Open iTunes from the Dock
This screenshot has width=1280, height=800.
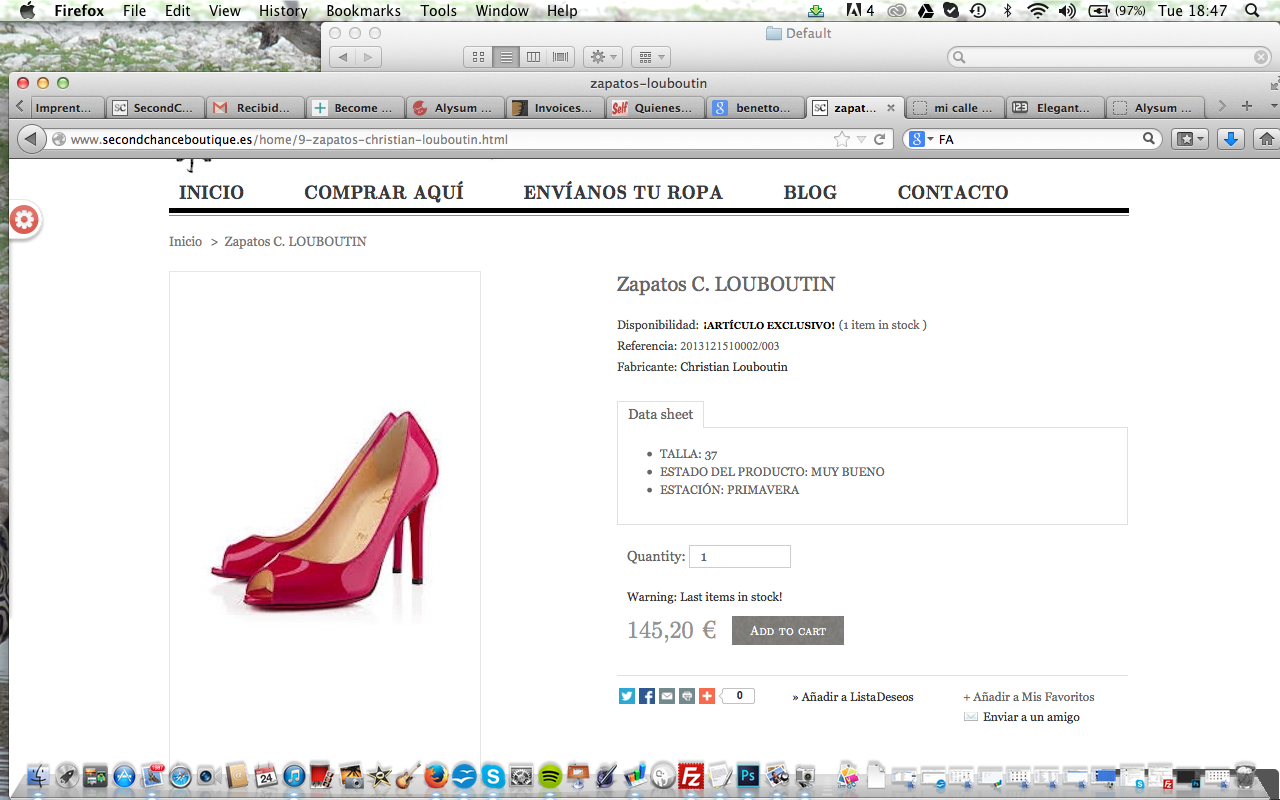294,775
